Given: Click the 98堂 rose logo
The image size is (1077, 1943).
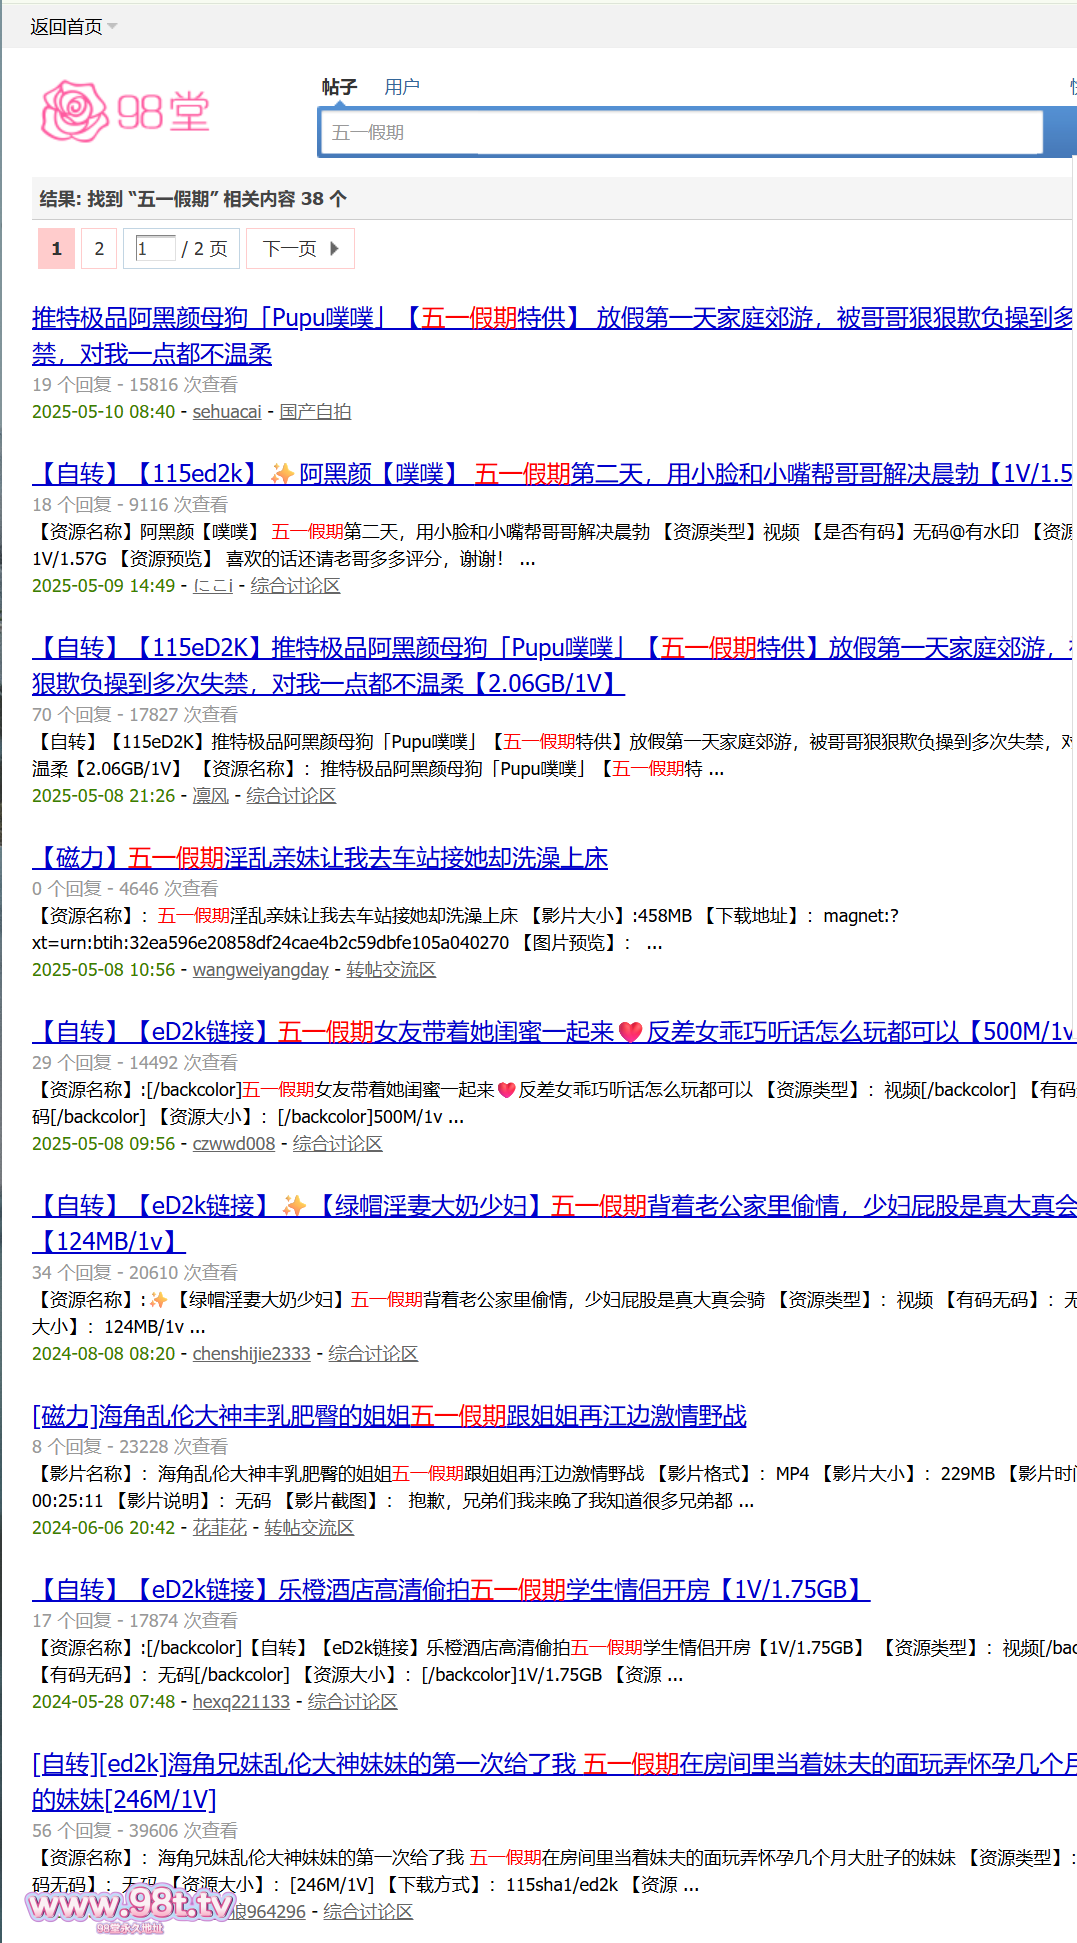Looking at the screenshot, I should (125, 111).
